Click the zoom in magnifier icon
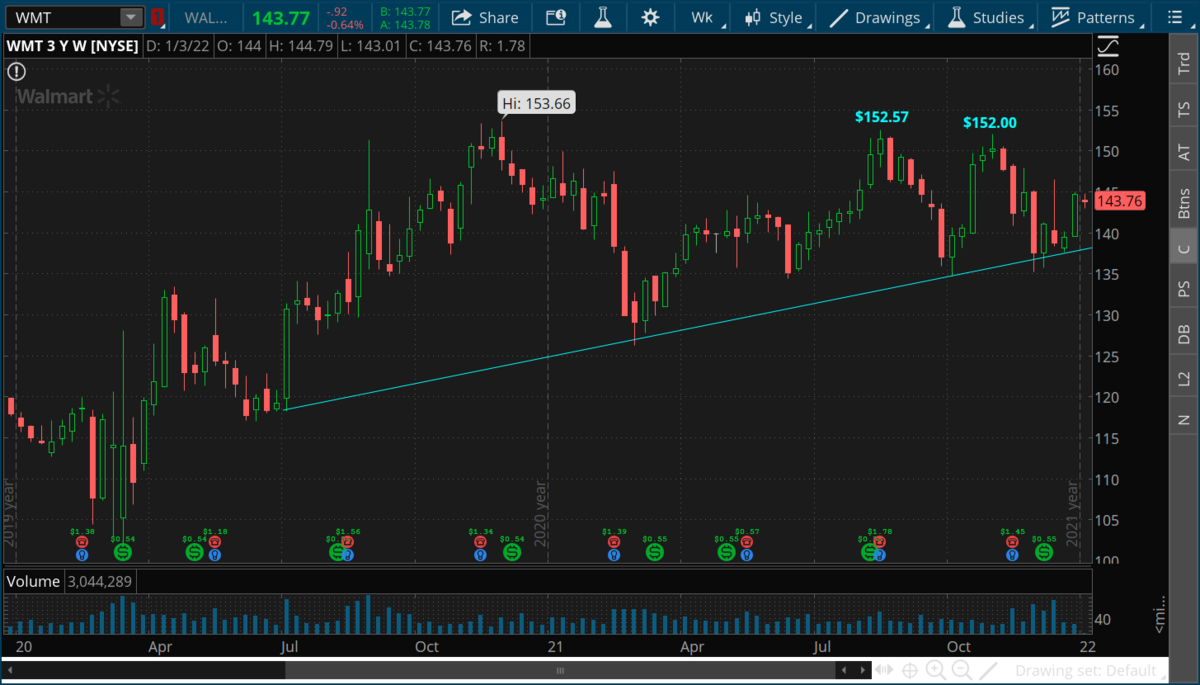Viewport: 1200px width, 685px height. coord(934,670)
